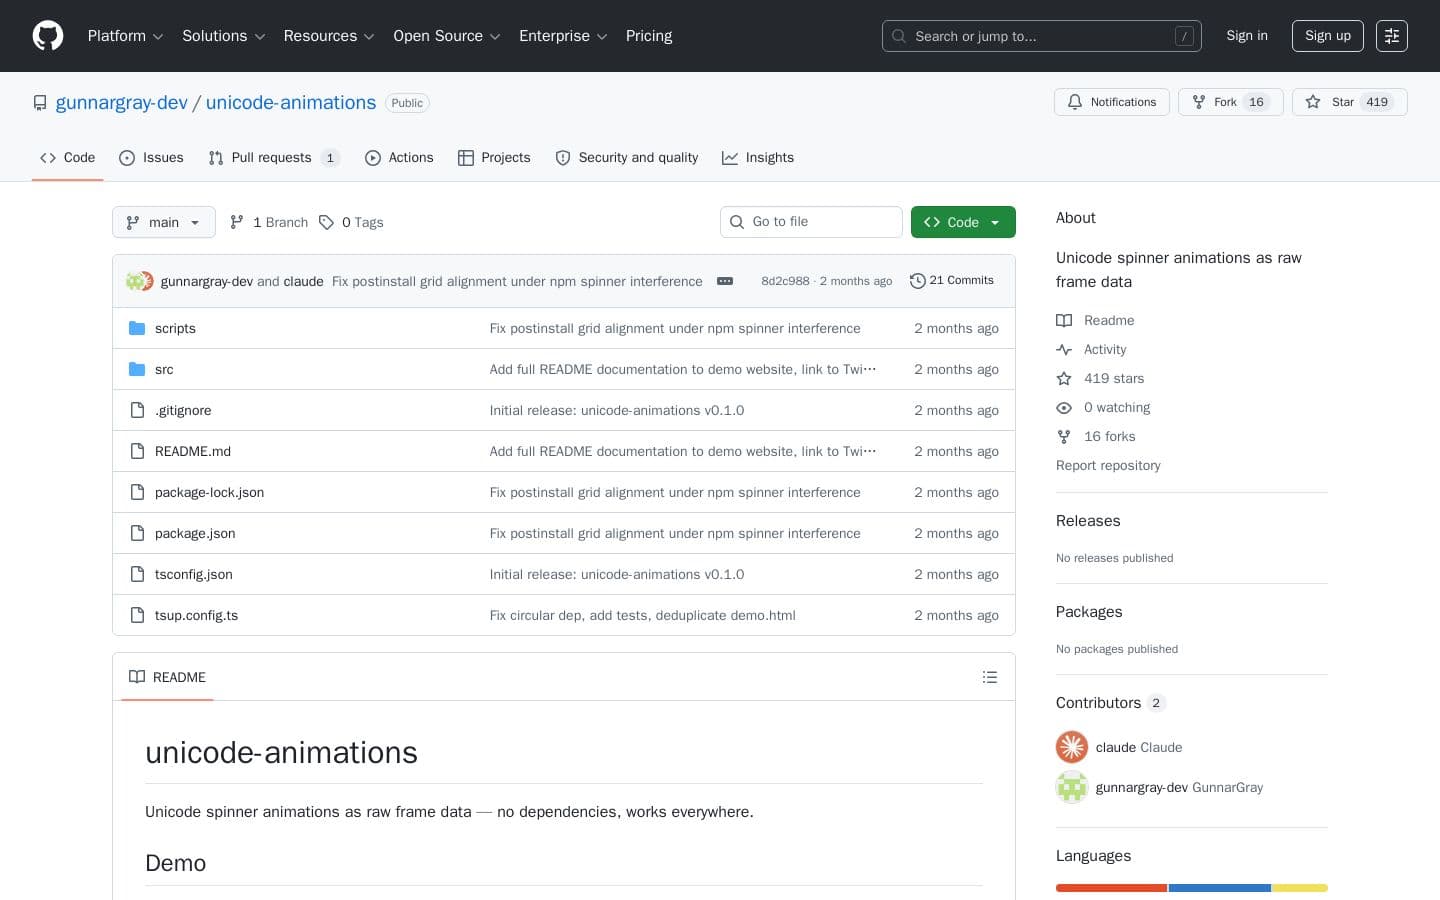Viewport: 1440px width, 900px height.
Task: Click the commit author avatars in the header row
Action: [x=140, y=281]
